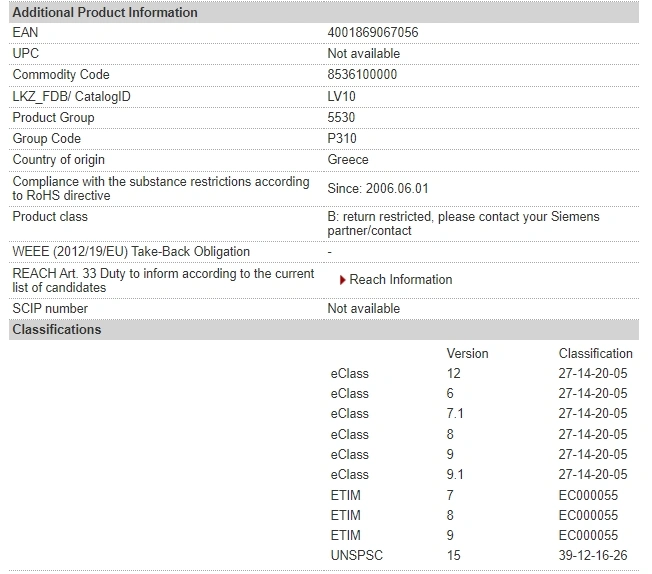The height and width of the screenshot is (574, 652).
Task: Click the Version column heading
Action: point(467,354)
